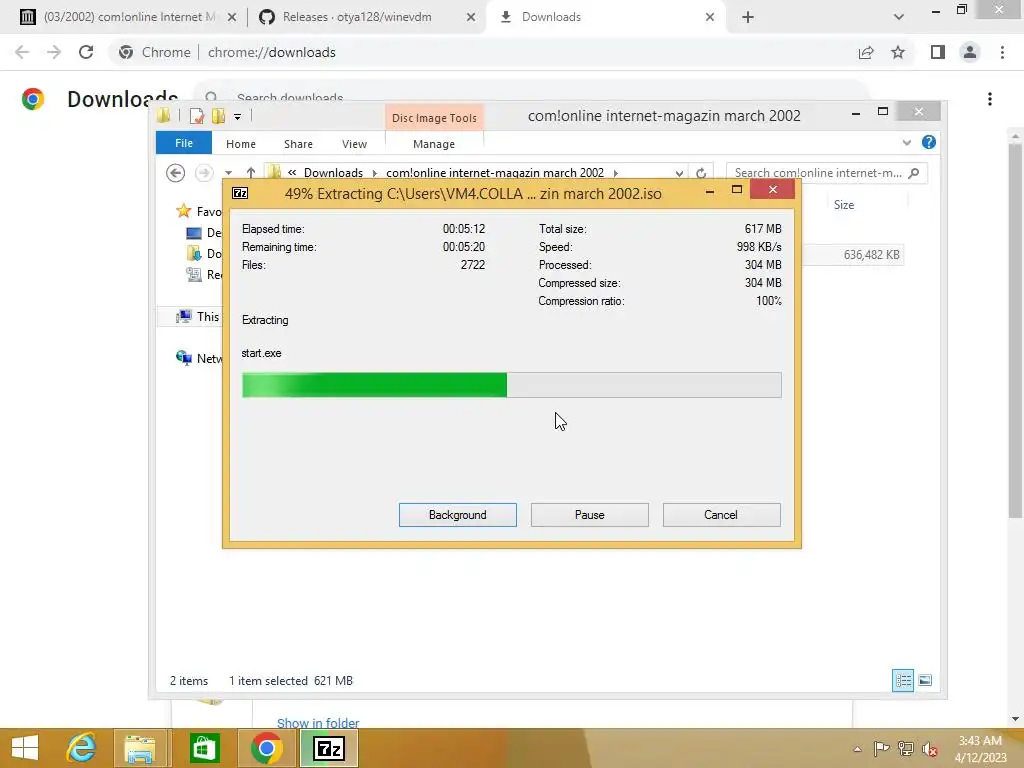Click Chrome back arrow
Viewport: 1024px width, 768px height.
(22, 52)
